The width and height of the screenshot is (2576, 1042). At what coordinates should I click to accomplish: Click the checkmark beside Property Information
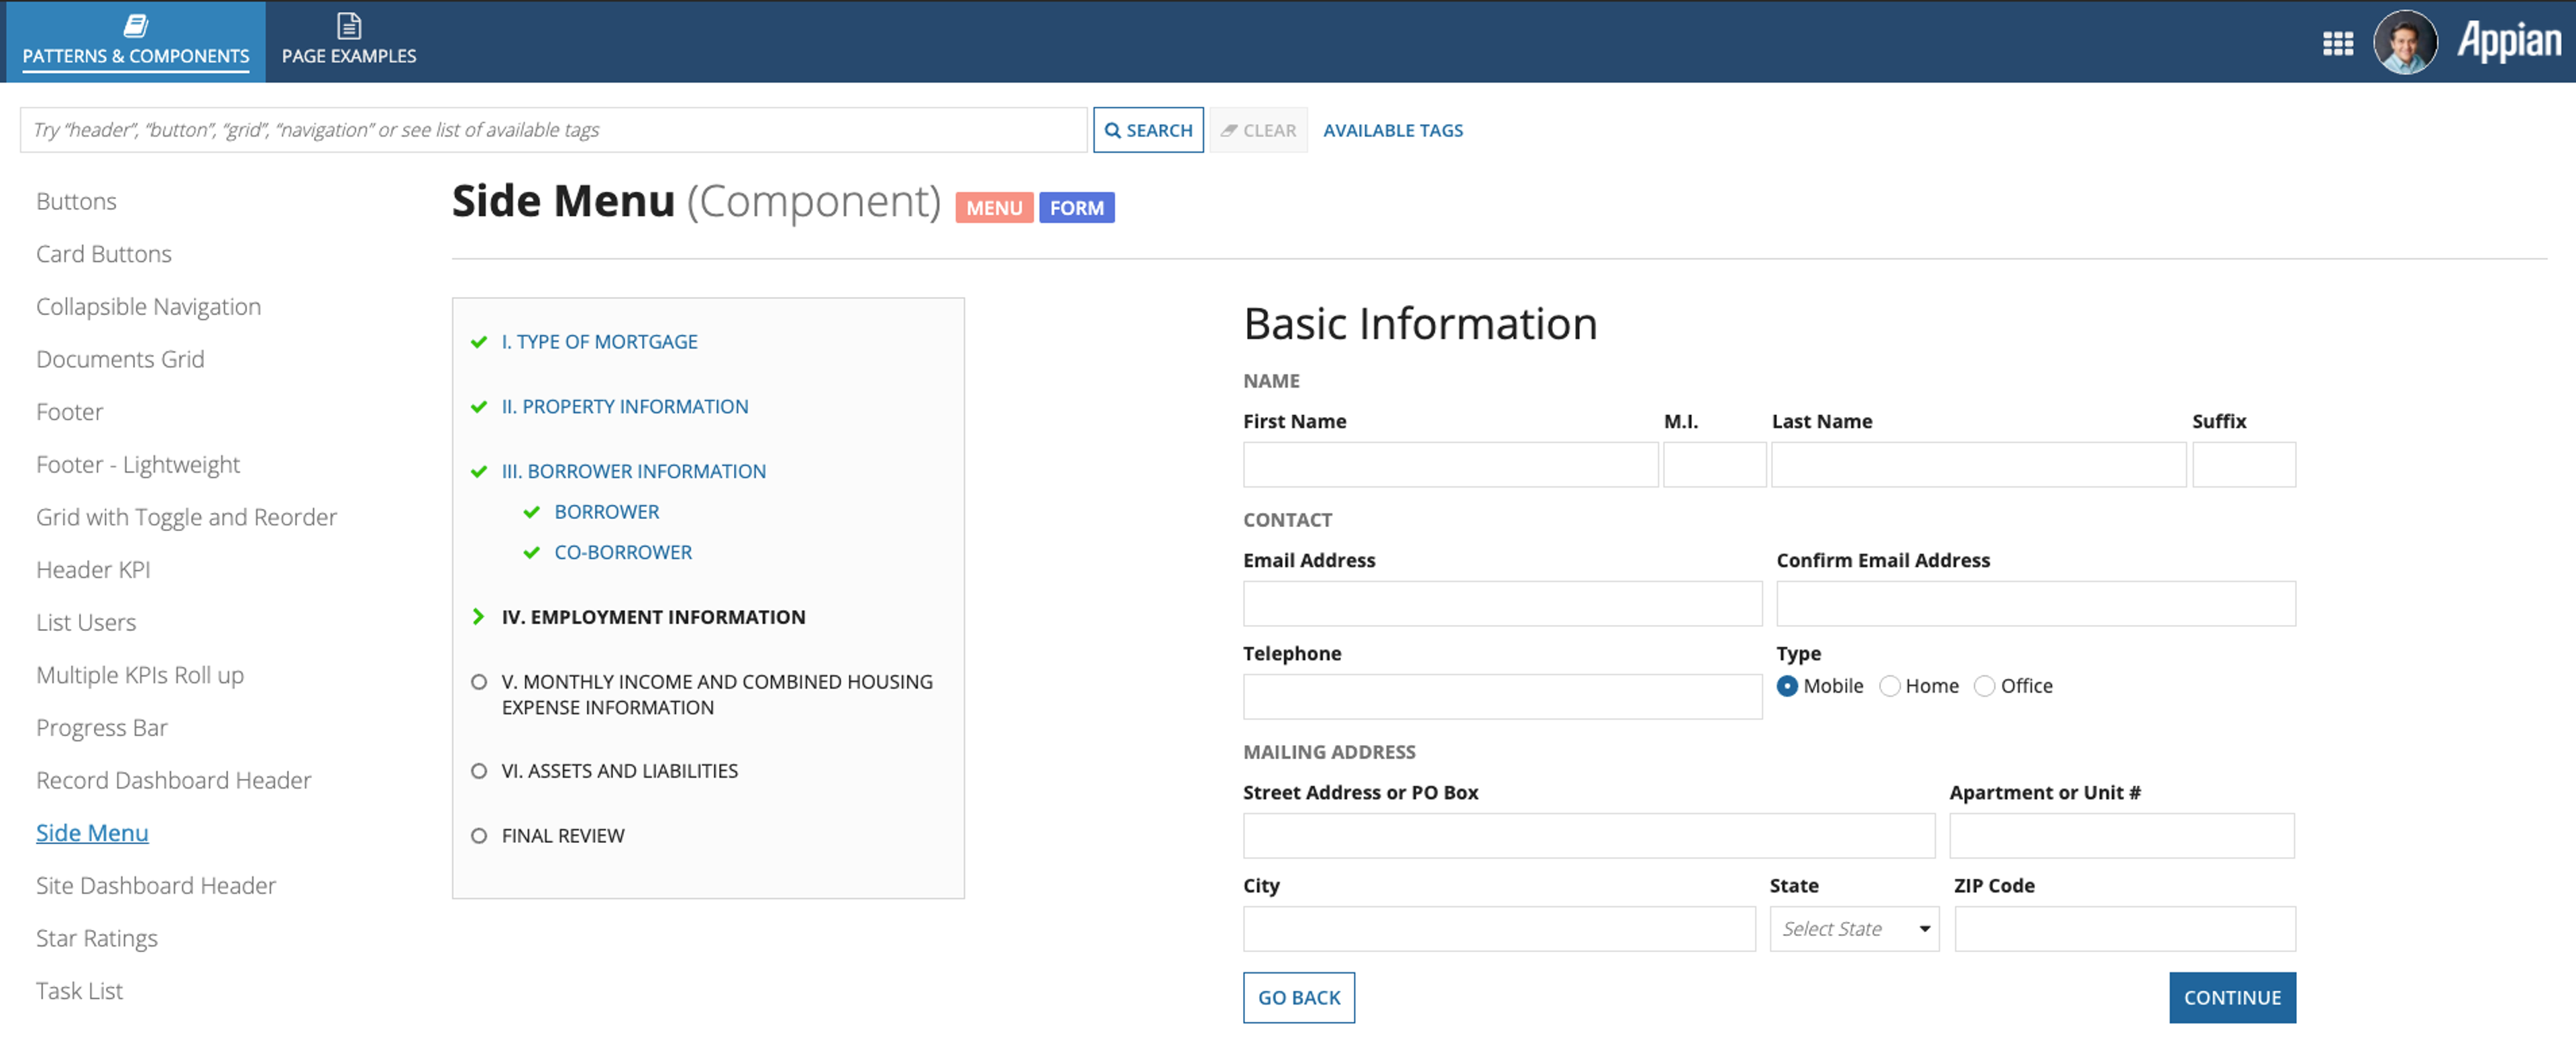479,407
